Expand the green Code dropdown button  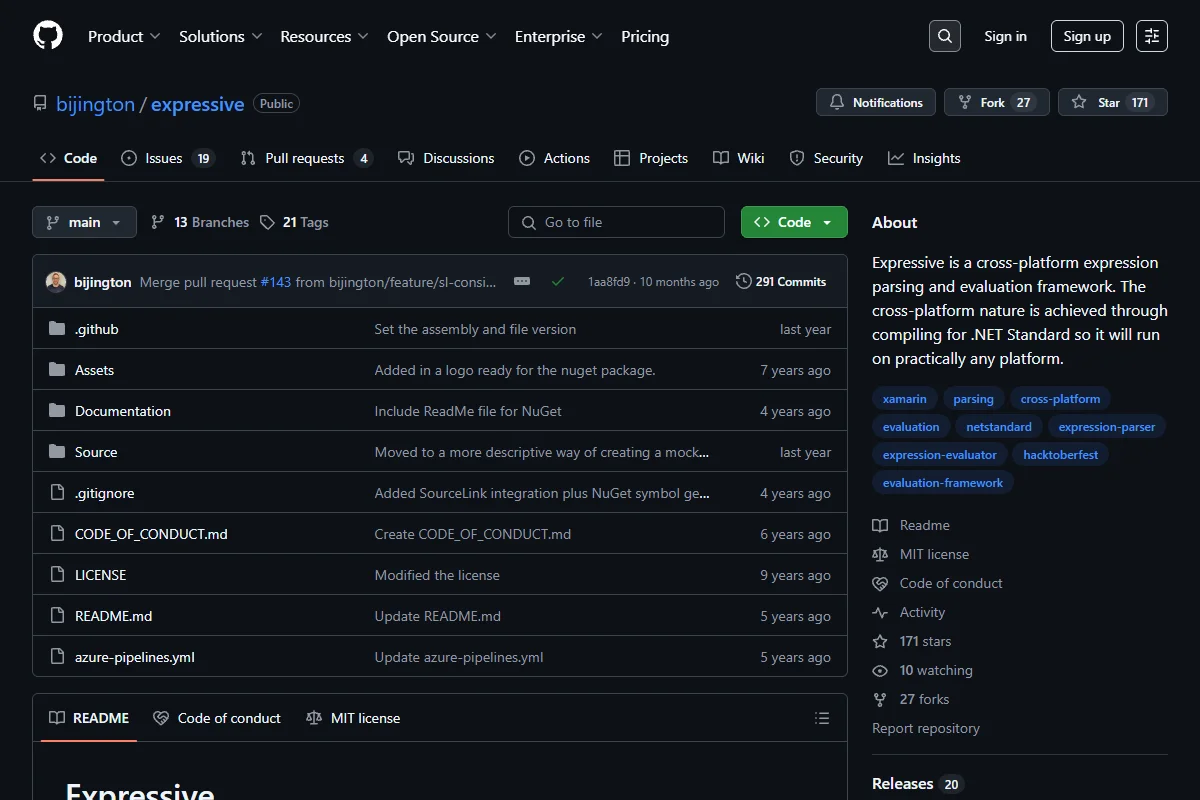click(x=794, y=222)
